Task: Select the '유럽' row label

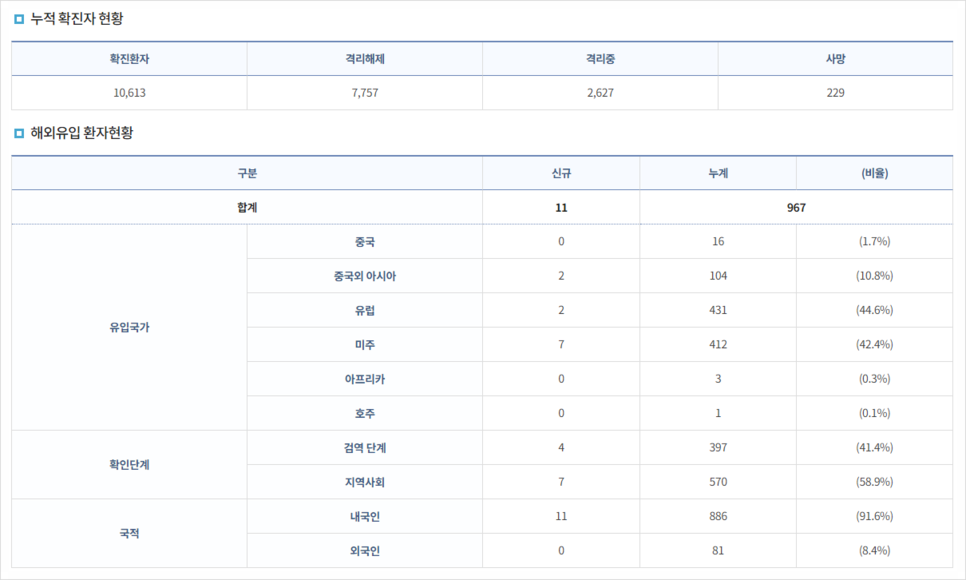Action: (x=365, y=311)
